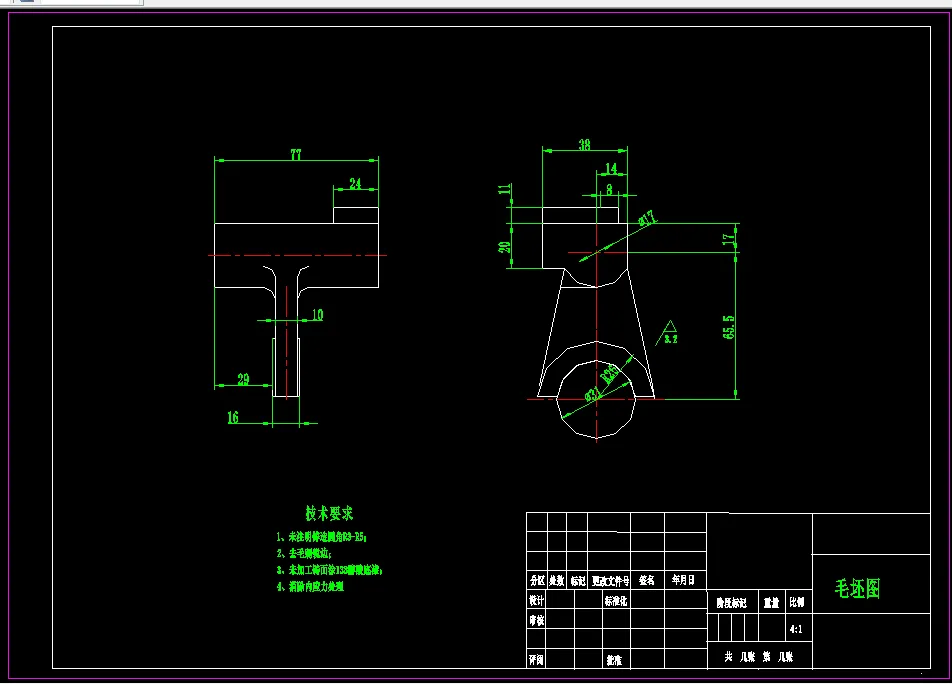Click the 比例 title block cell
The width and height of the screenshot is (952, 684).
797,602
